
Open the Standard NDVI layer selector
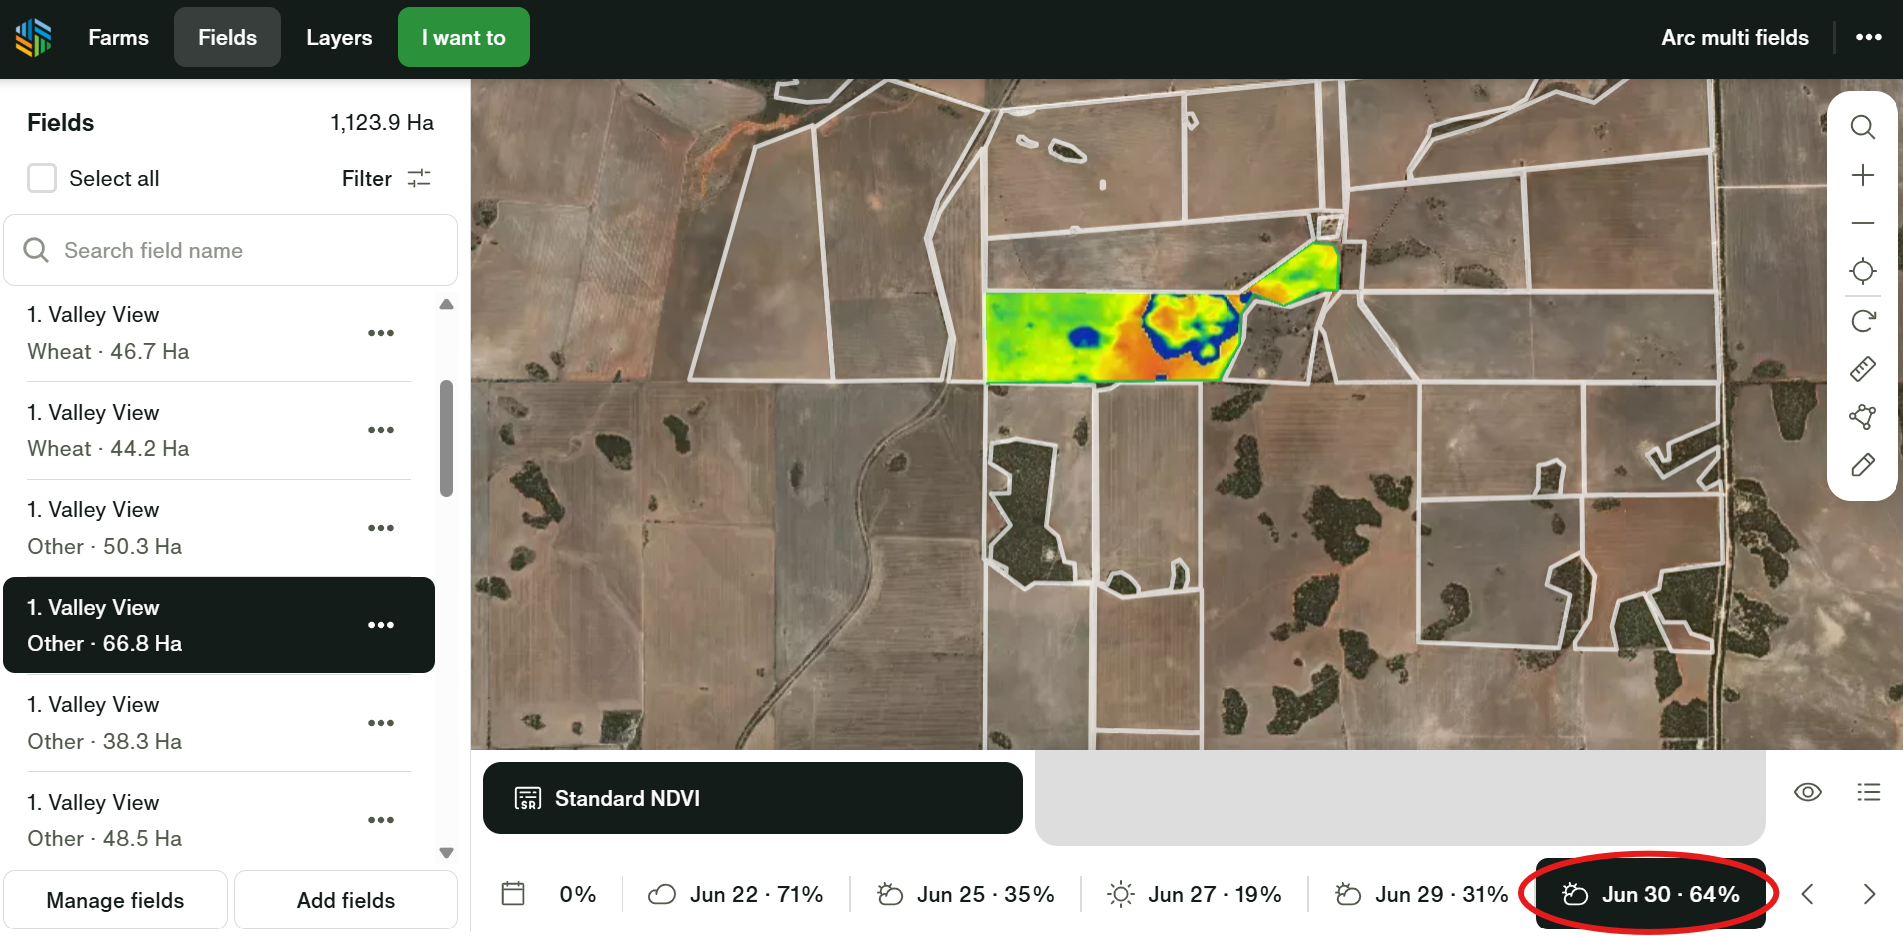(x=752, y=798)
